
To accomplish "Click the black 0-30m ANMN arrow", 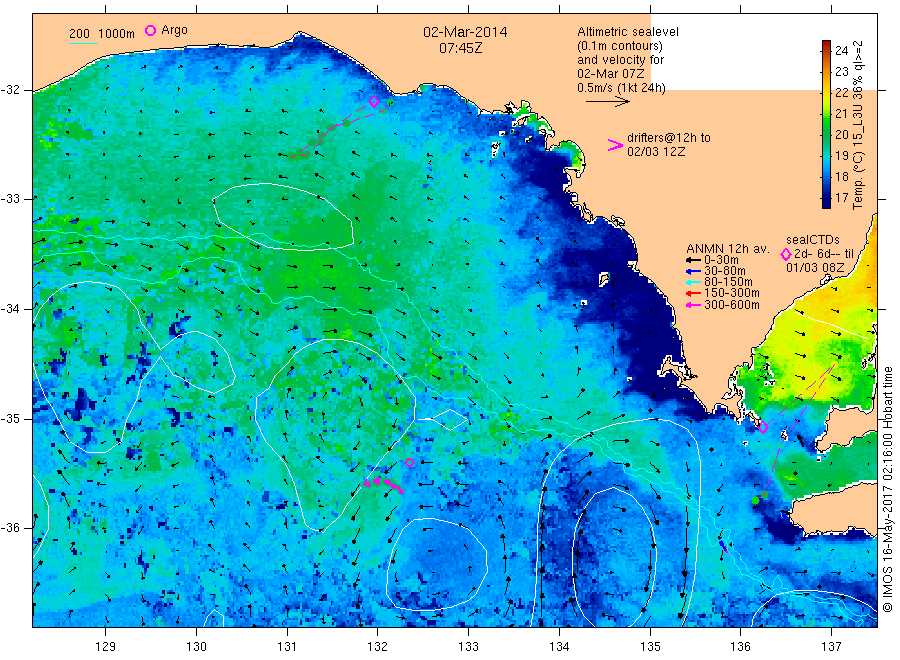I will (693, 260).
